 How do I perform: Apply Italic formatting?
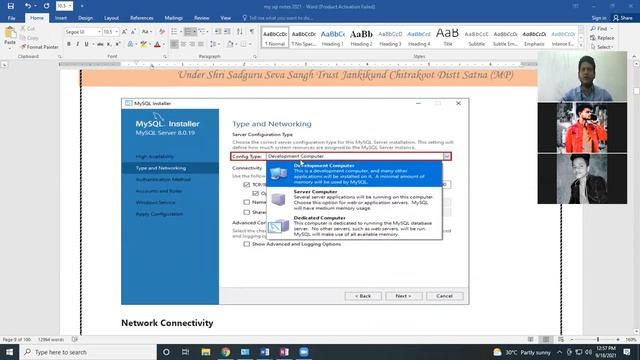point(78,44)
